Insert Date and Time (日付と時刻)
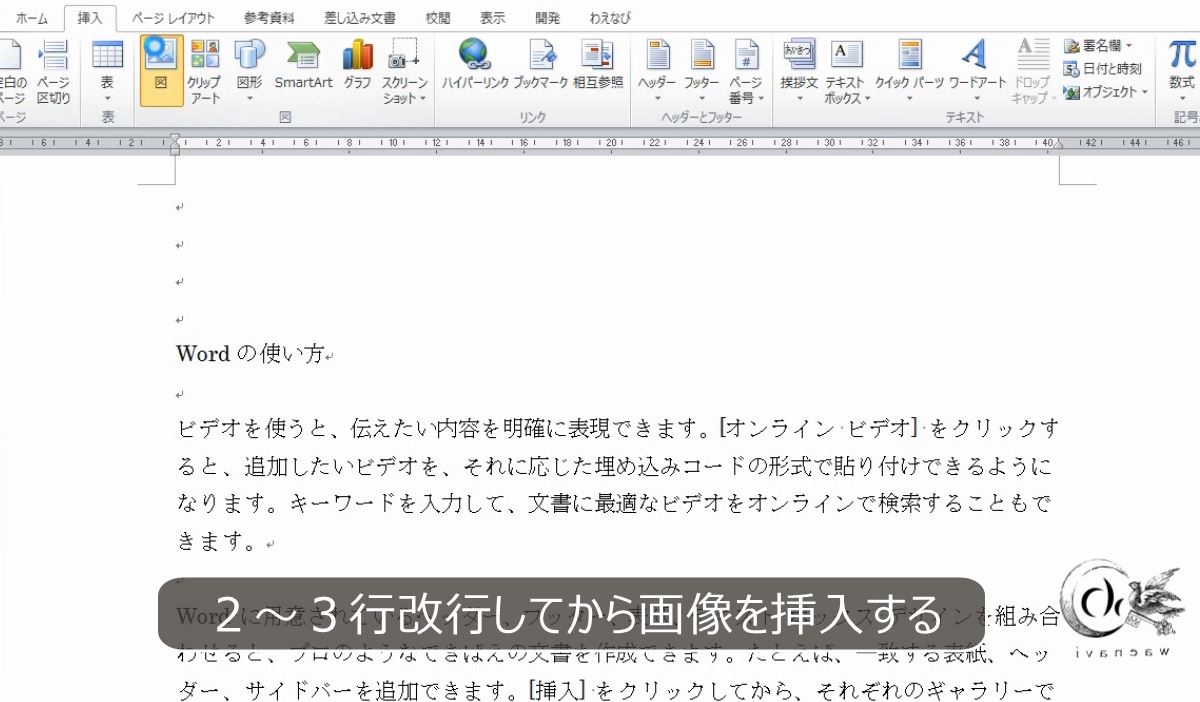Screen dimensions: 1200x702 tap(1102, 69)
